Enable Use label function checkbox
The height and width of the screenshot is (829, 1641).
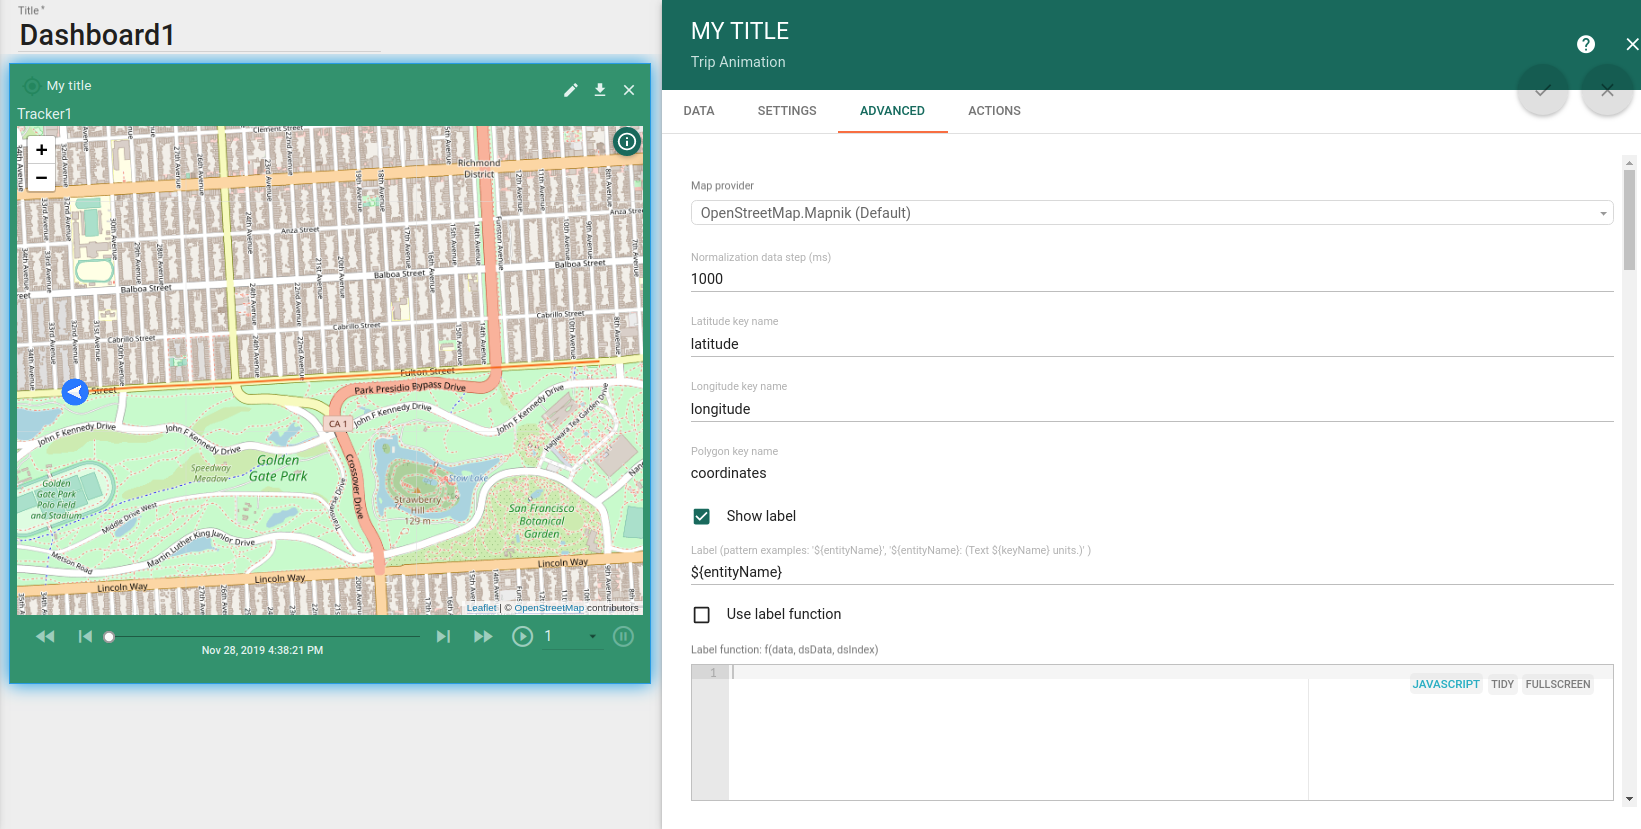pyautogui.click(x=702, y=614)
